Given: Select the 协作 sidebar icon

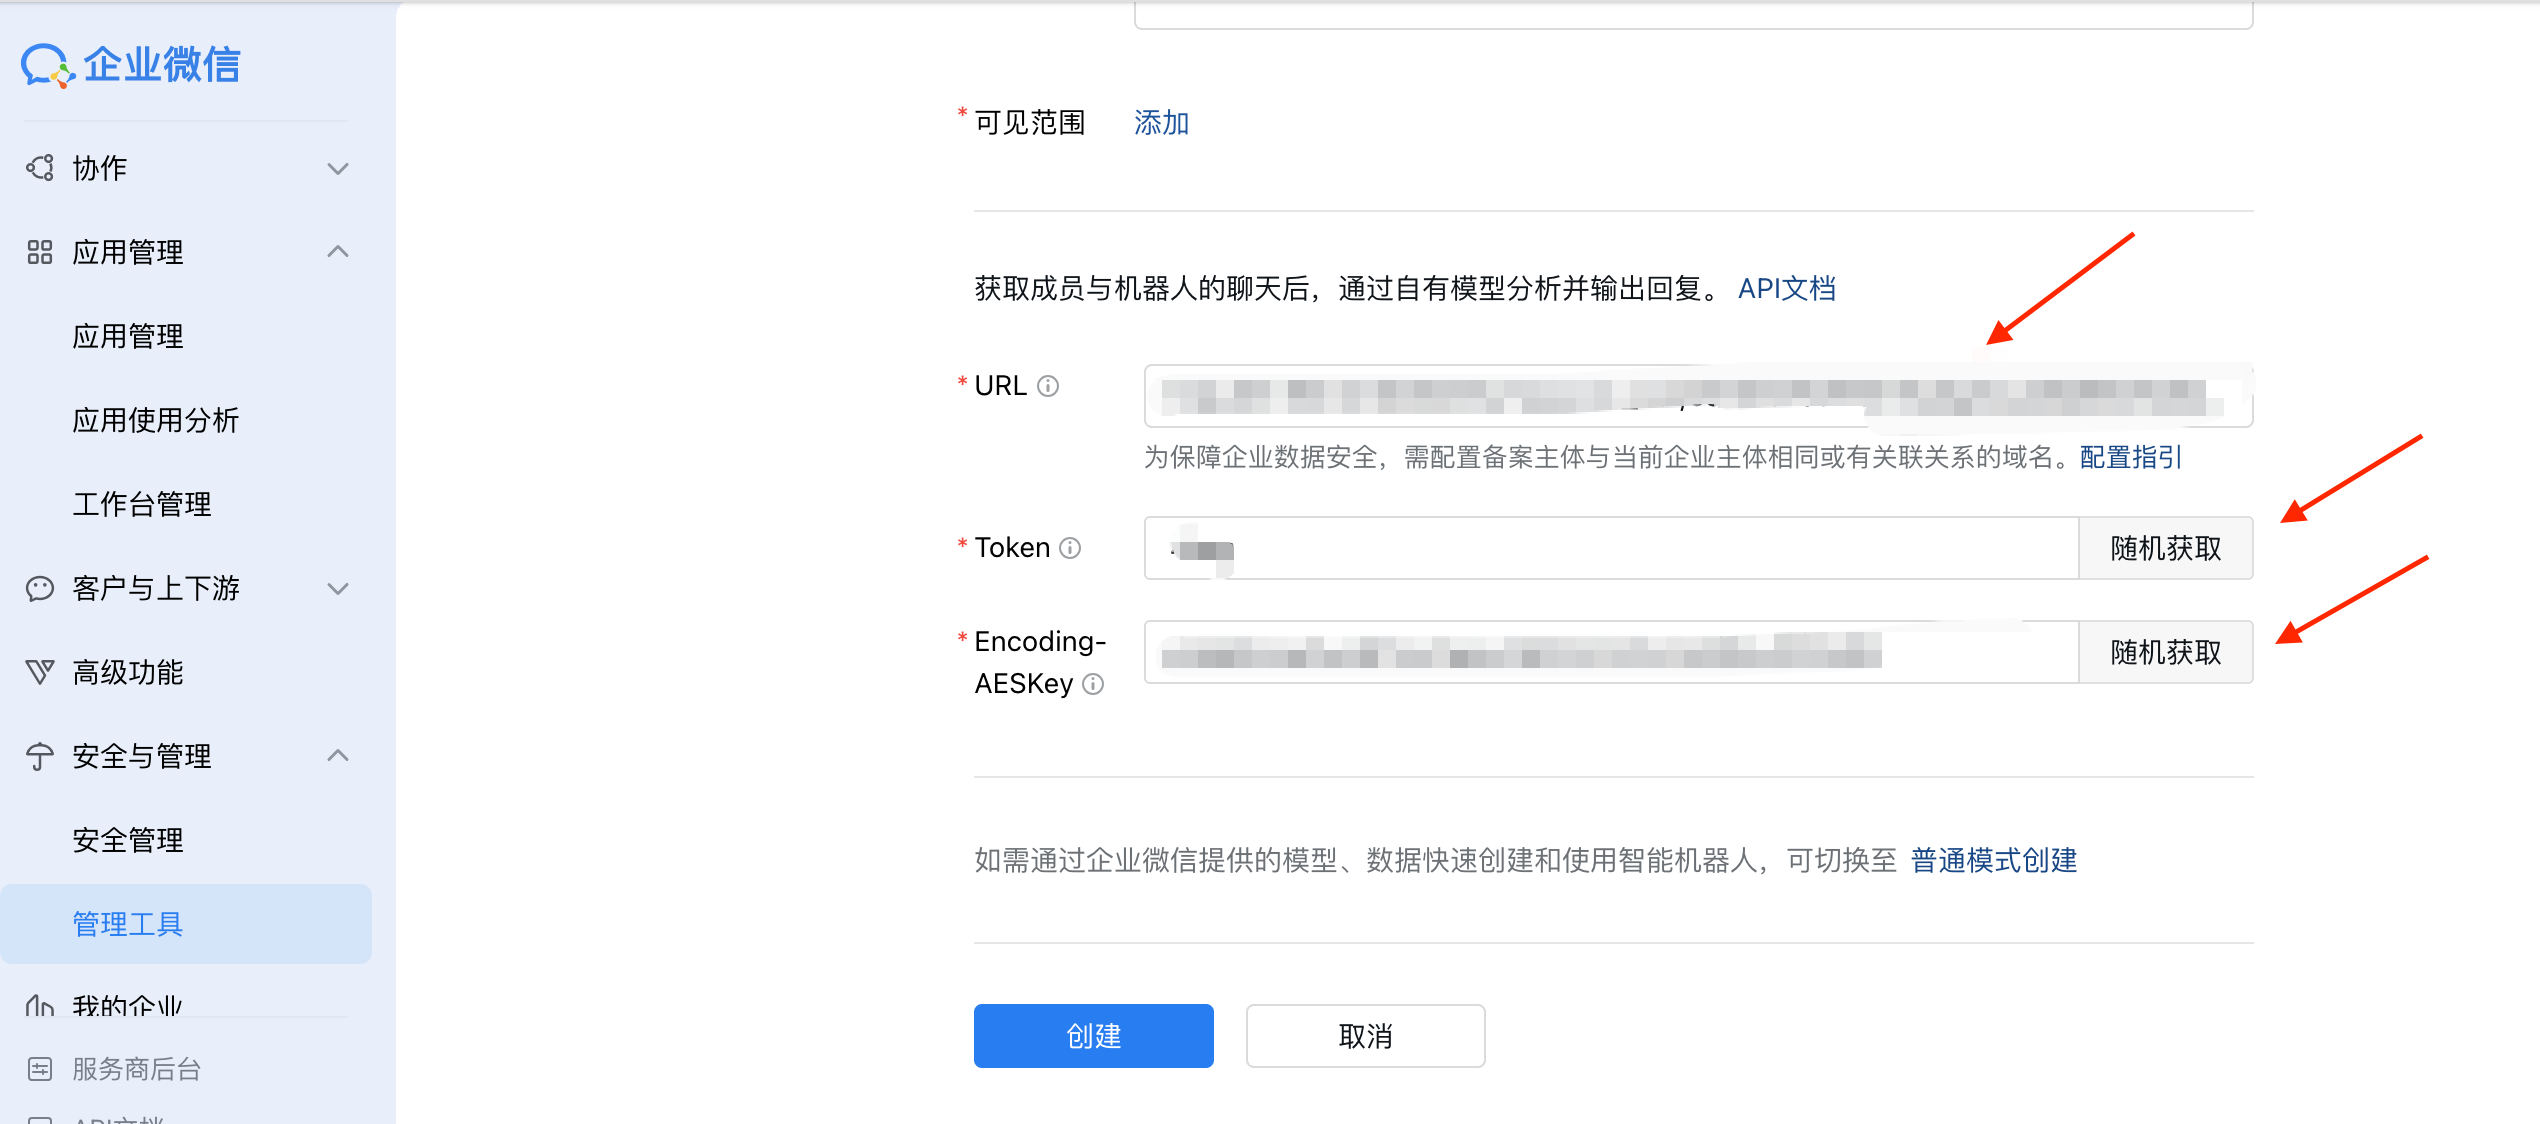Looking at the screenshot, I should [39, 168].
